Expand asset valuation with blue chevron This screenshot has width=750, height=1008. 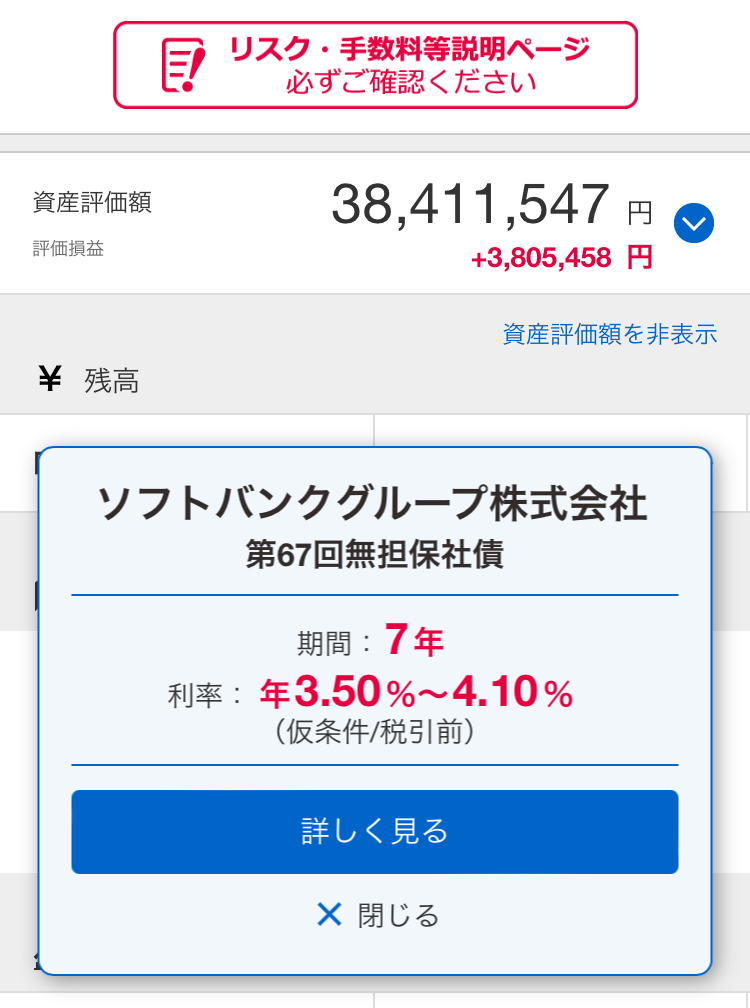(x=694, y=223)
